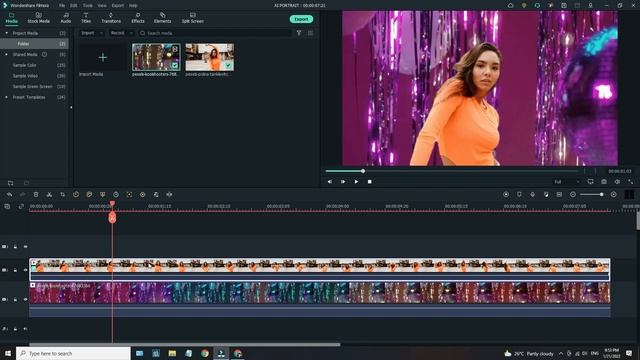Switch to the Titles tab
Viewport: 640px width, 360px height.
coord(86,18)
